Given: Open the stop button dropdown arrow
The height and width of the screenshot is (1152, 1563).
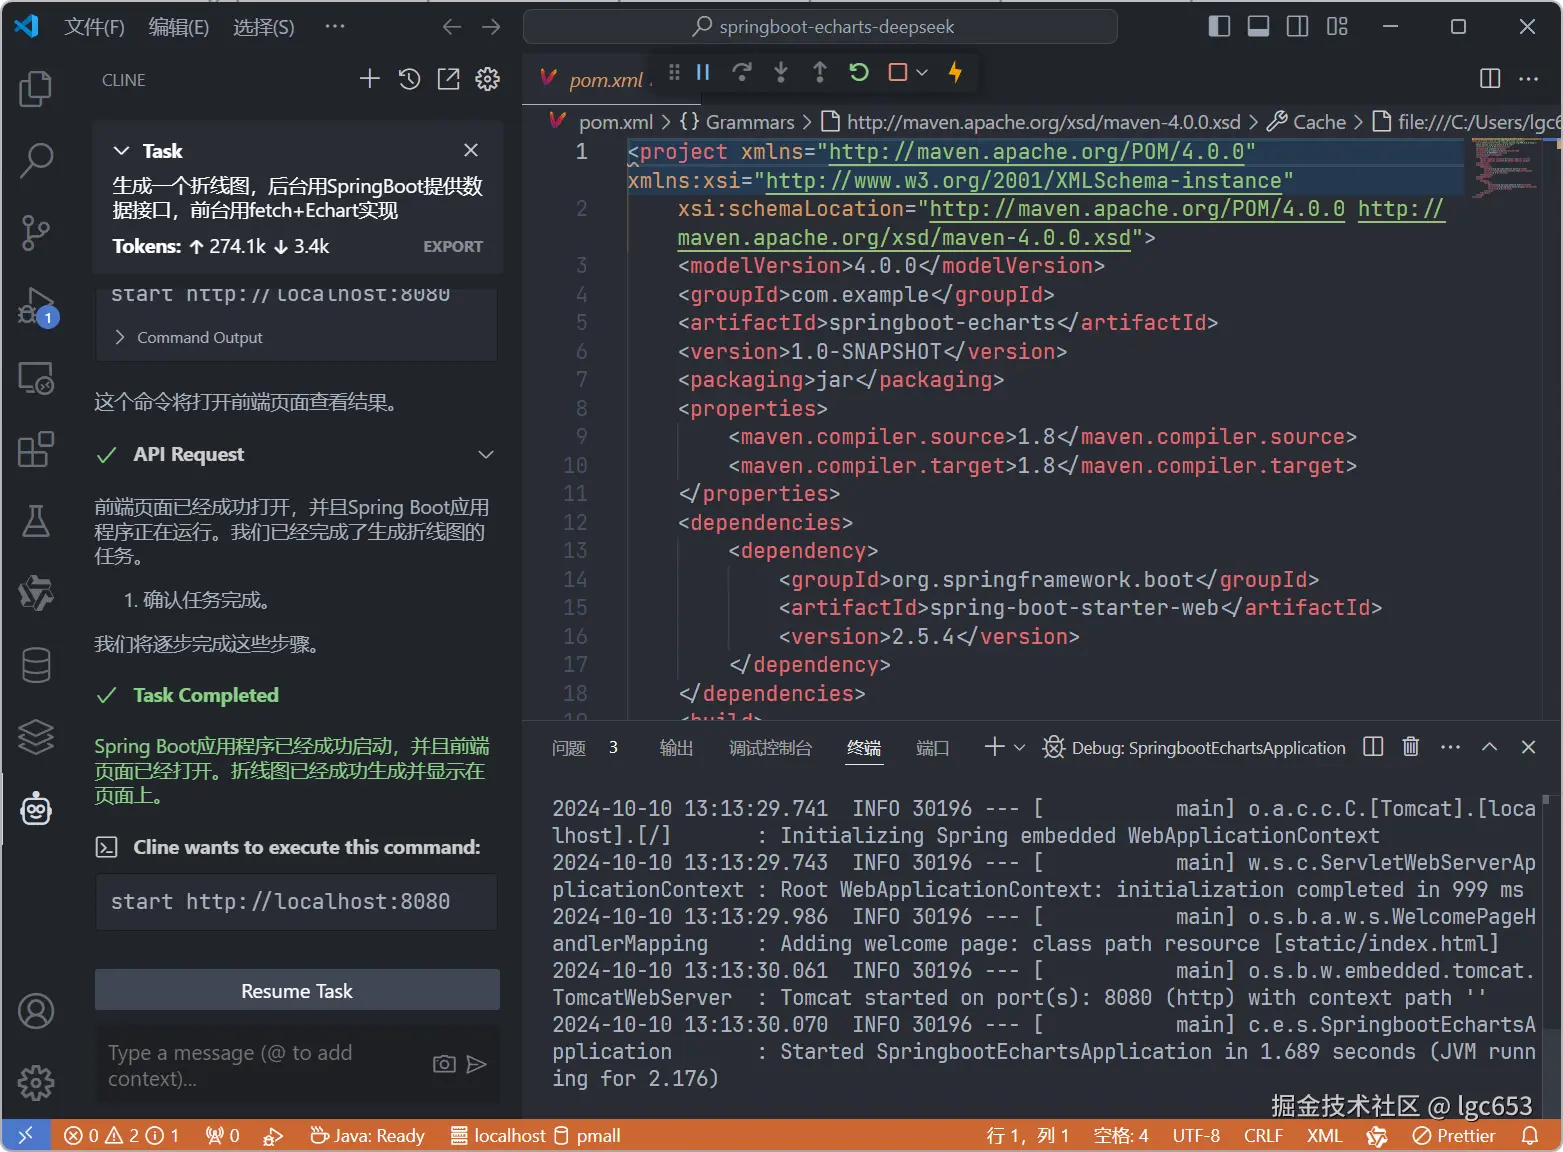Looking at the screenshot, I should (922, 72).
